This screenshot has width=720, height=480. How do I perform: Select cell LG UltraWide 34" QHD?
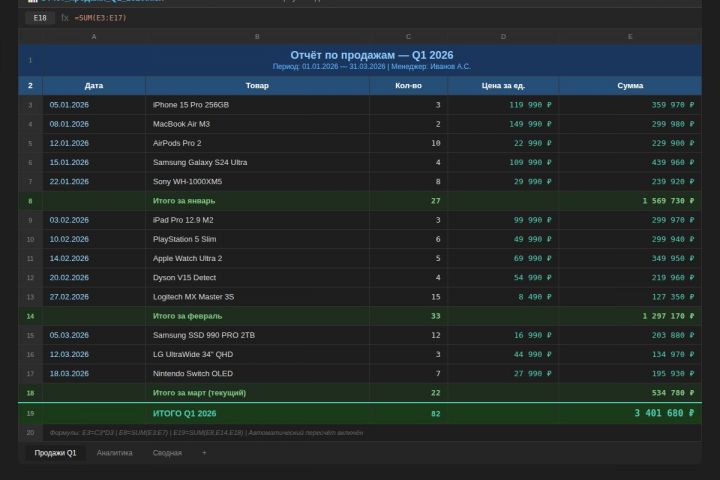[x=257, y=355]
